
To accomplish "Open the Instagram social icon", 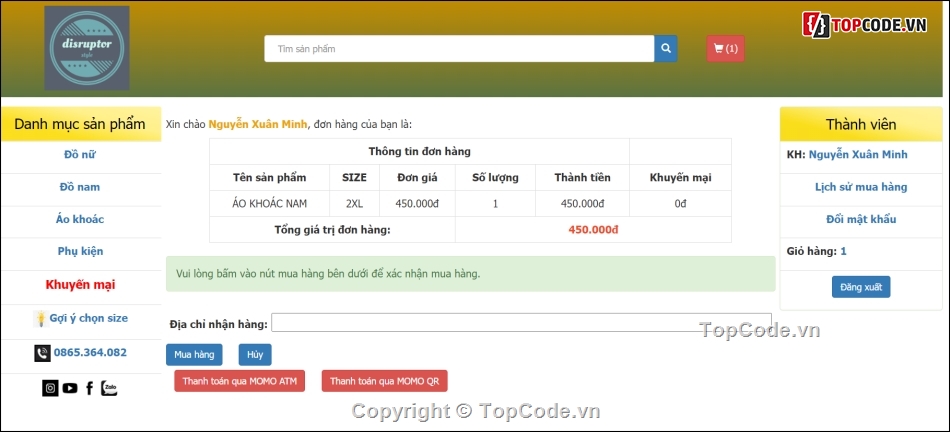I will (50, 388).
